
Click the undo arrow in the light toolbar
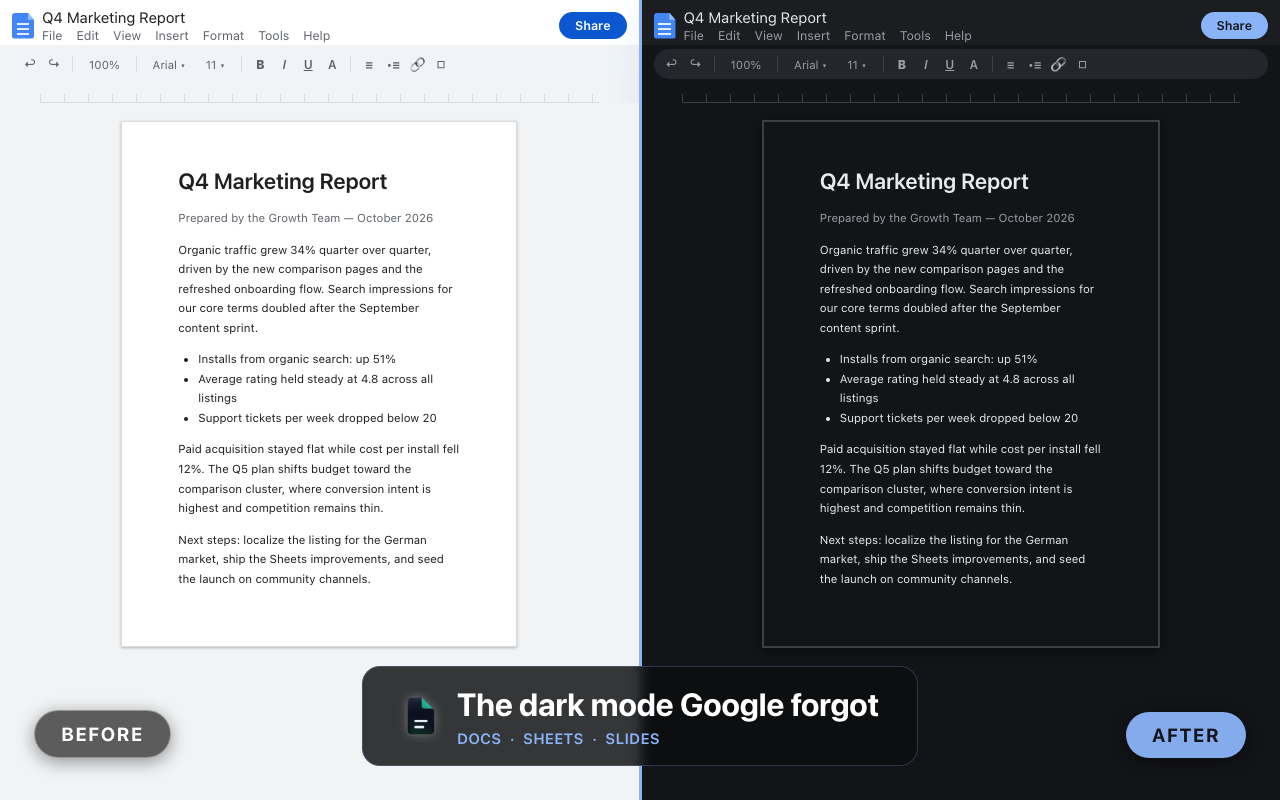click(x=30, y=64)
